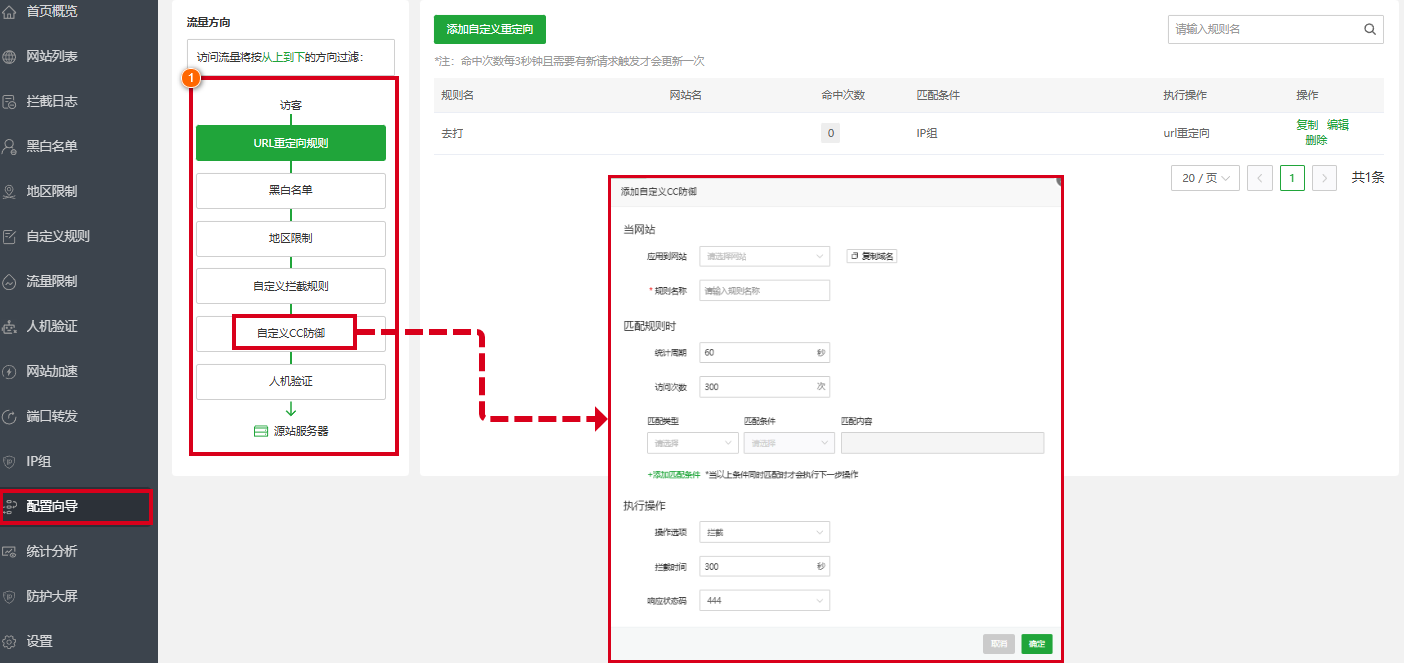Click 复制 link for rule 去打
The width and height of the screenshot is (1404, 663).
point(1307,125)
